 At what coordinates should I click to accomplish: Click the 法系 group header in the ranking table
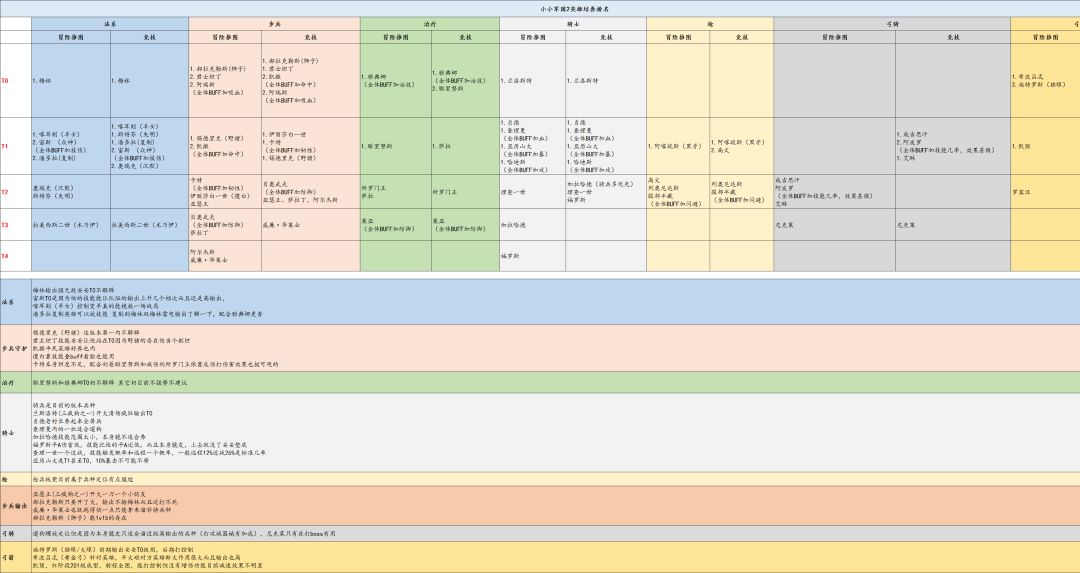110,23
